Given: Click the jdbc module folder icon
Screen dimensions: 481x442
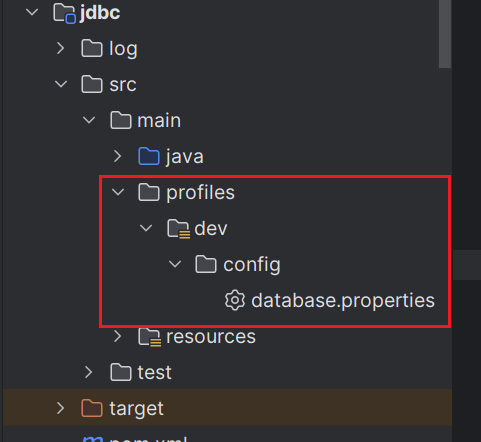Looking at the screenshot, I should pos(64,13).
